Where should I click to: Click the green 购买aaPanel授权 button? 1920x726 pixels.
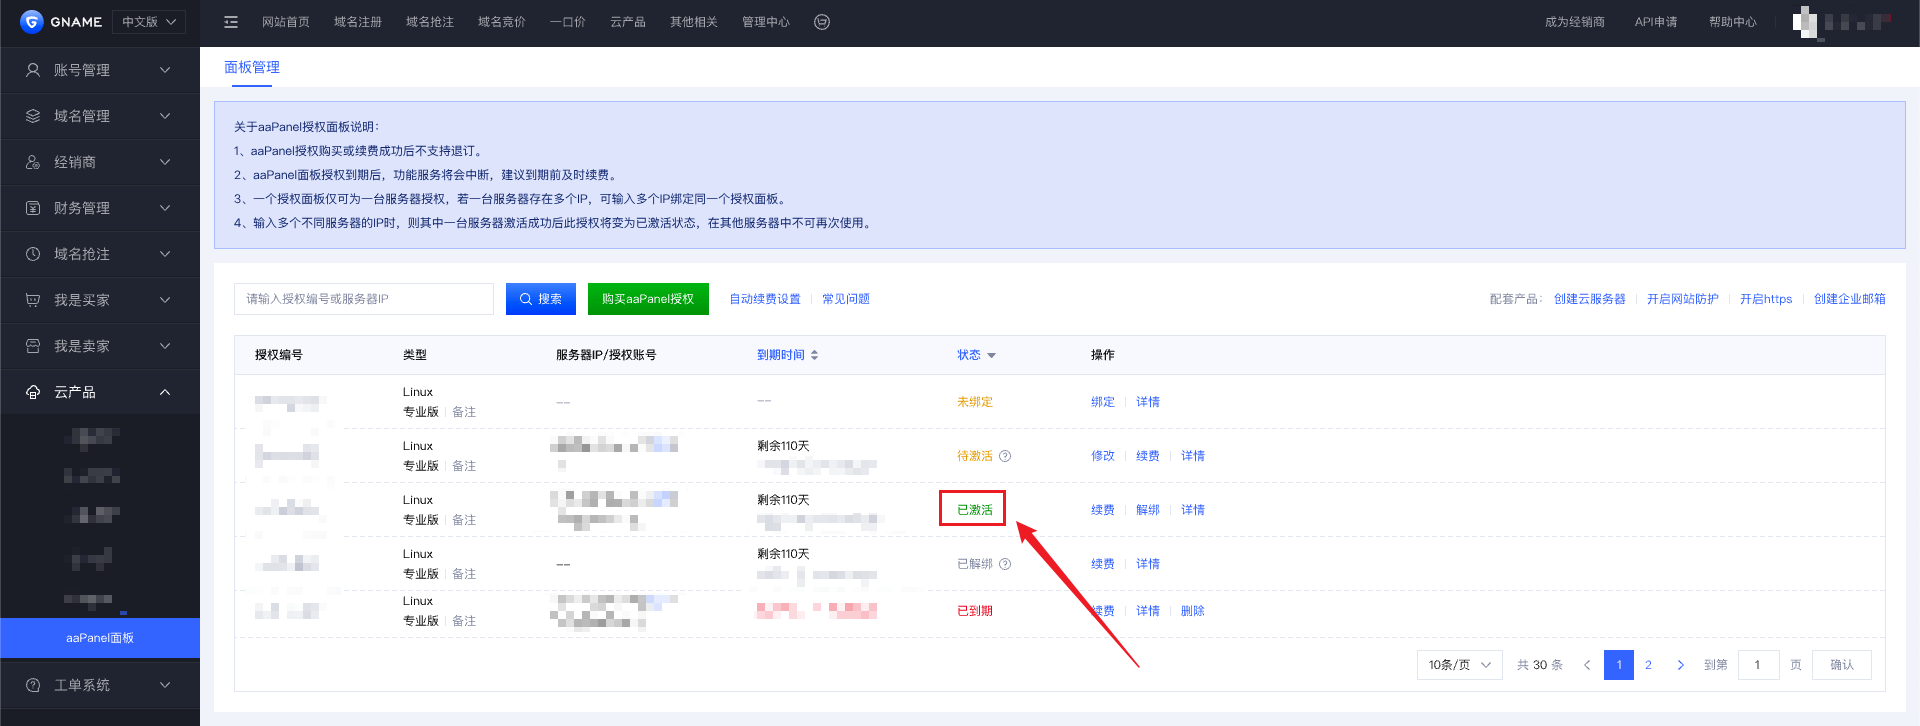tap(648, 299)
